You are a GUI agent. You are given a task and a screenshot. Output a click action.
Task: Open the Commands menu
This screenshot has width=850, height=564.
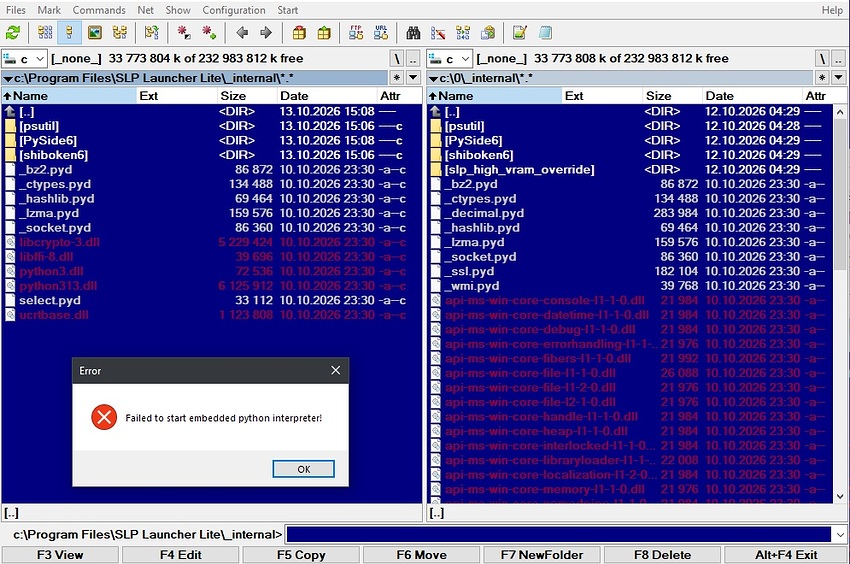pyautogui.click(x=99, y=10)
